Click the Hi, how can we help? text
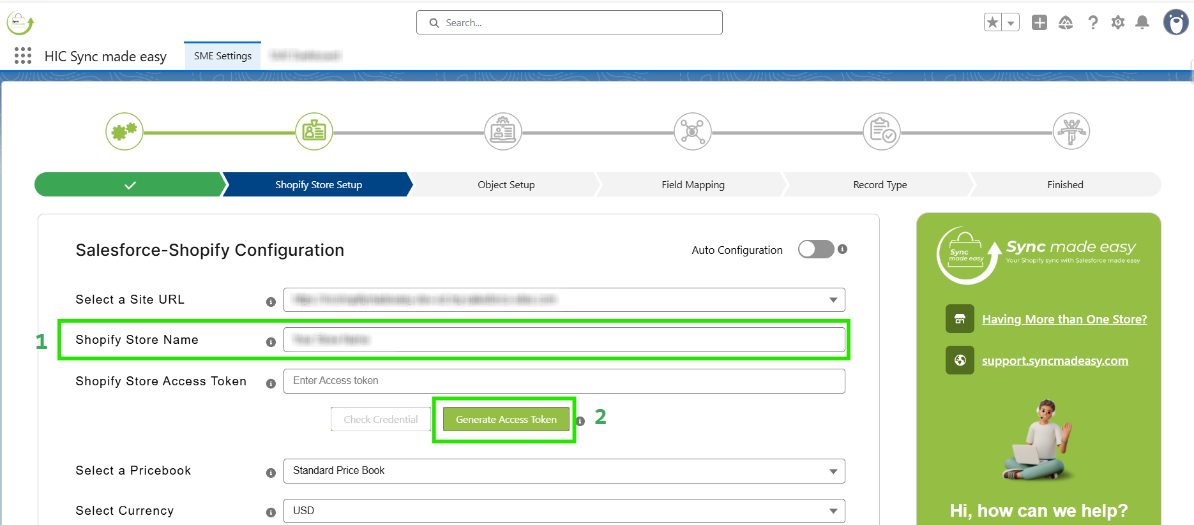This screenshot has width=1194, height=525. click(1039, 510)
